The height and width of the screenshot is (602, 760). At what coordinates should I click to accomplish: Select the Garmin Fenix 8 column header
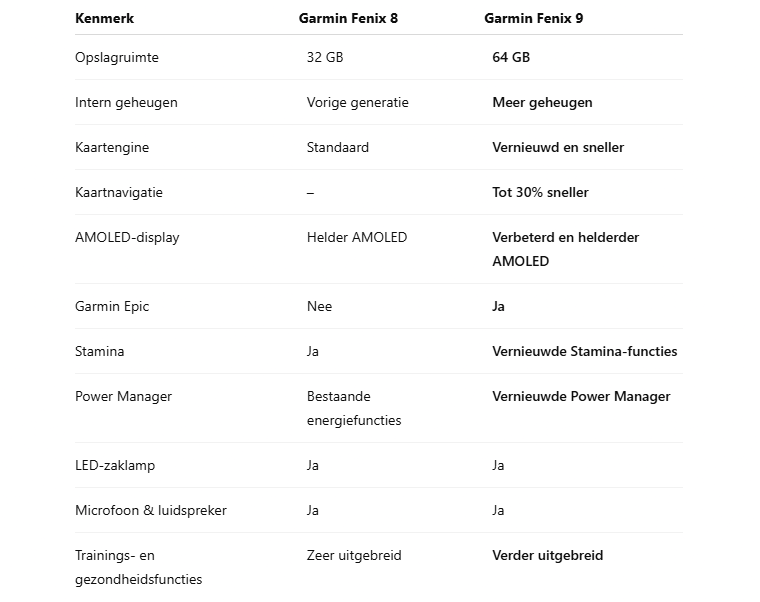(348, 18)
